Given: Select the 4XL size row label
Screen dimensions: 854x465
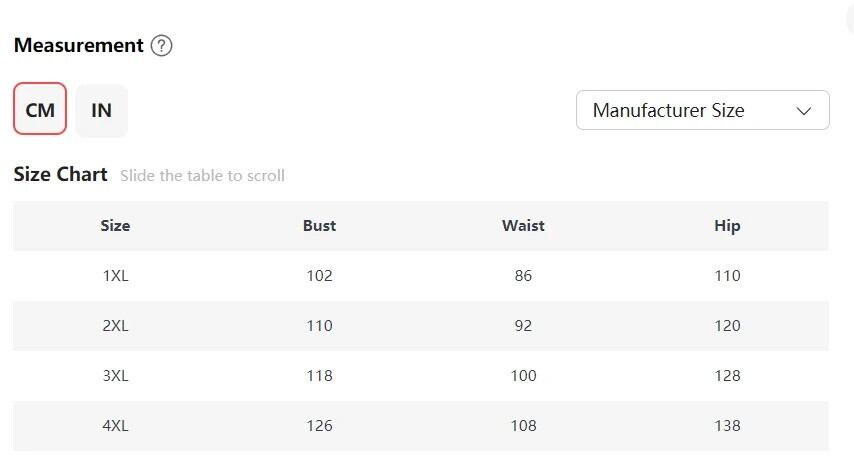Looking at the screenshot, I should click(x=115, y=426).
